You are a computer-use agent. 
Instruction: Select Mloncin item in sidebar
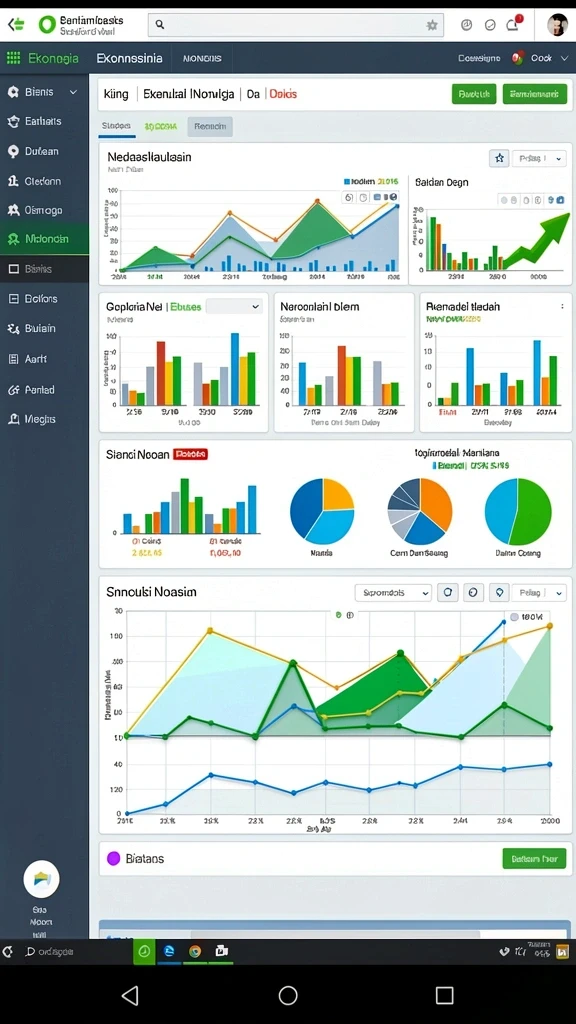tap(44, 239)
